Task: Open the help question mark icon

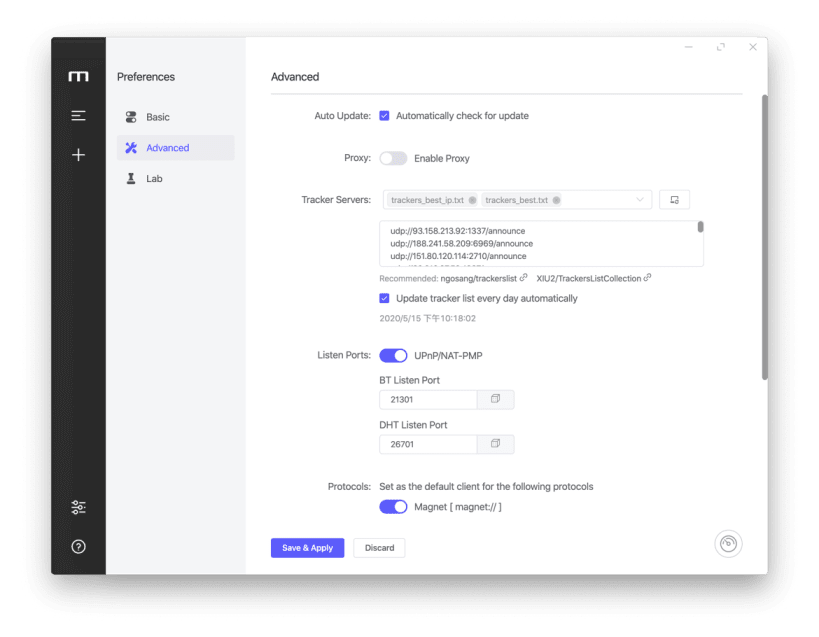Action: 78,547
